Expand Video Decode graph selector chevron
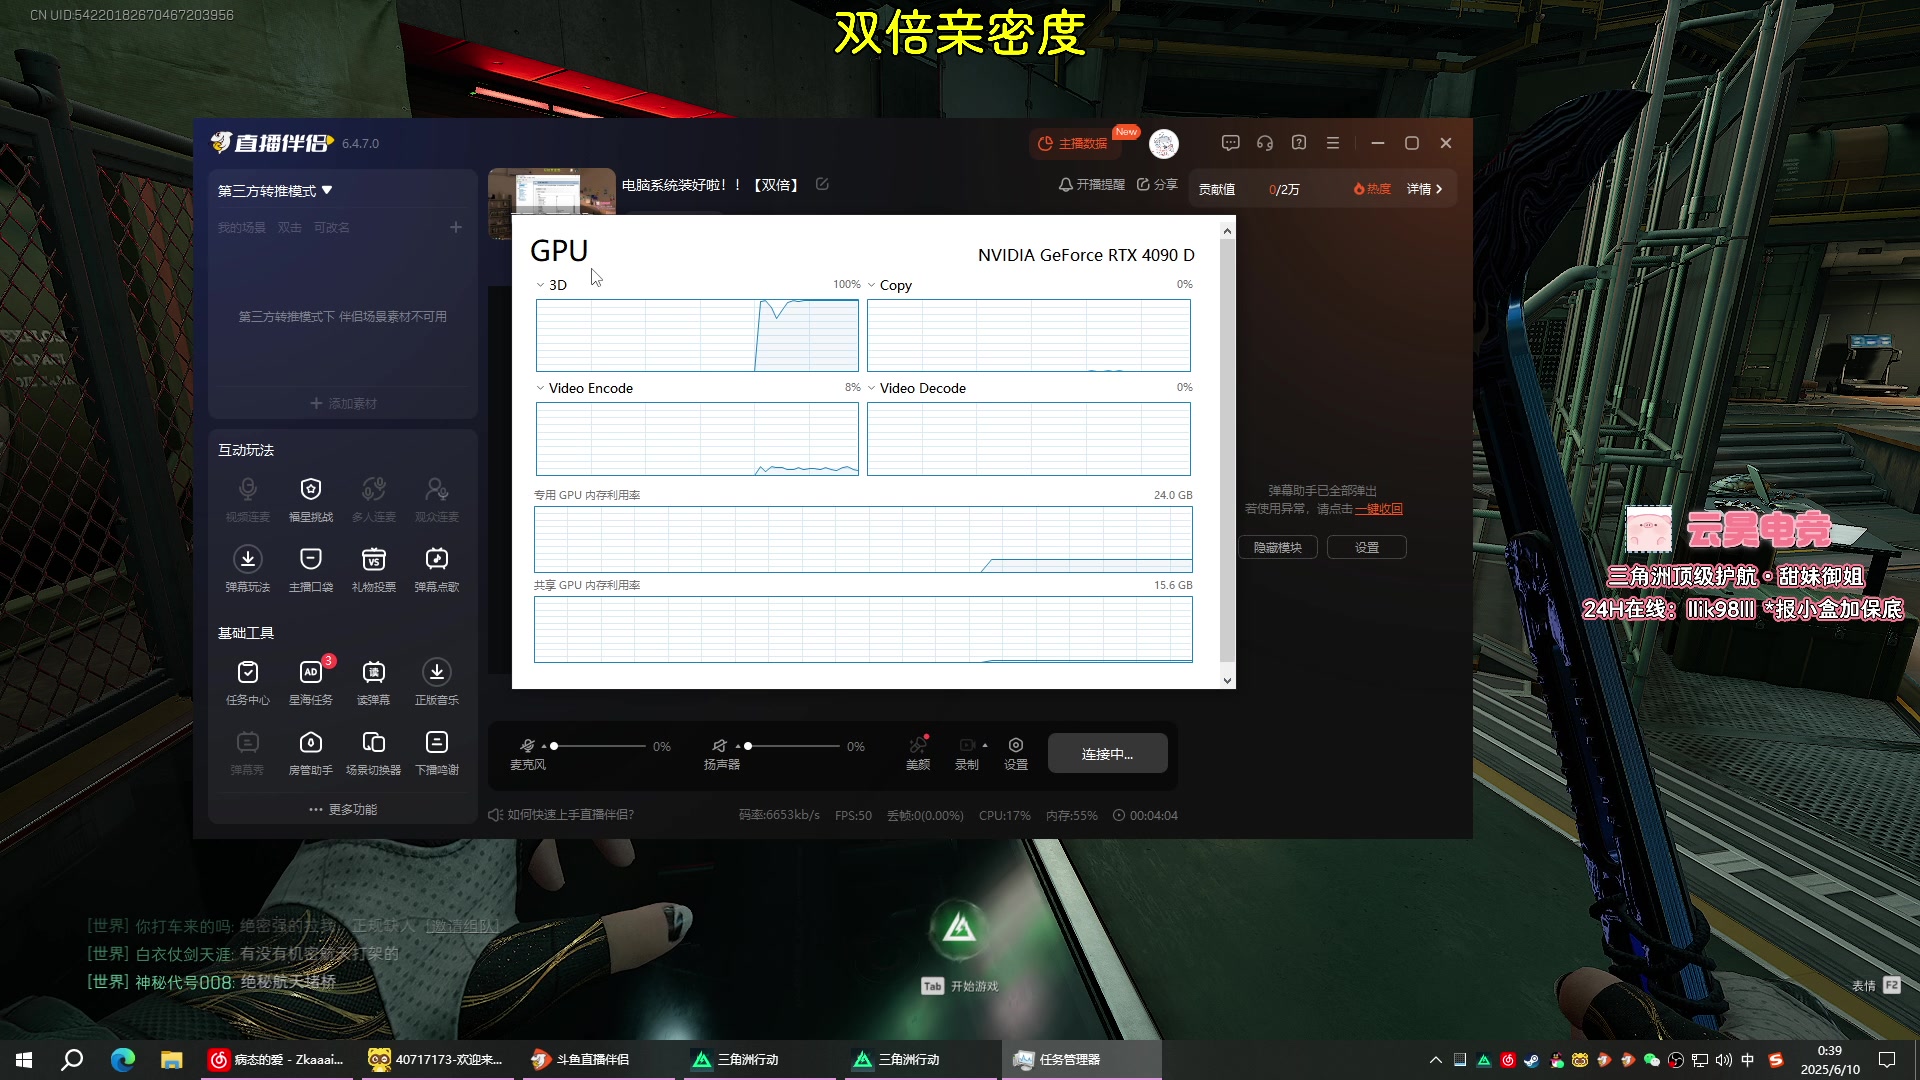1920x1080 pixels. click(872, 388)
